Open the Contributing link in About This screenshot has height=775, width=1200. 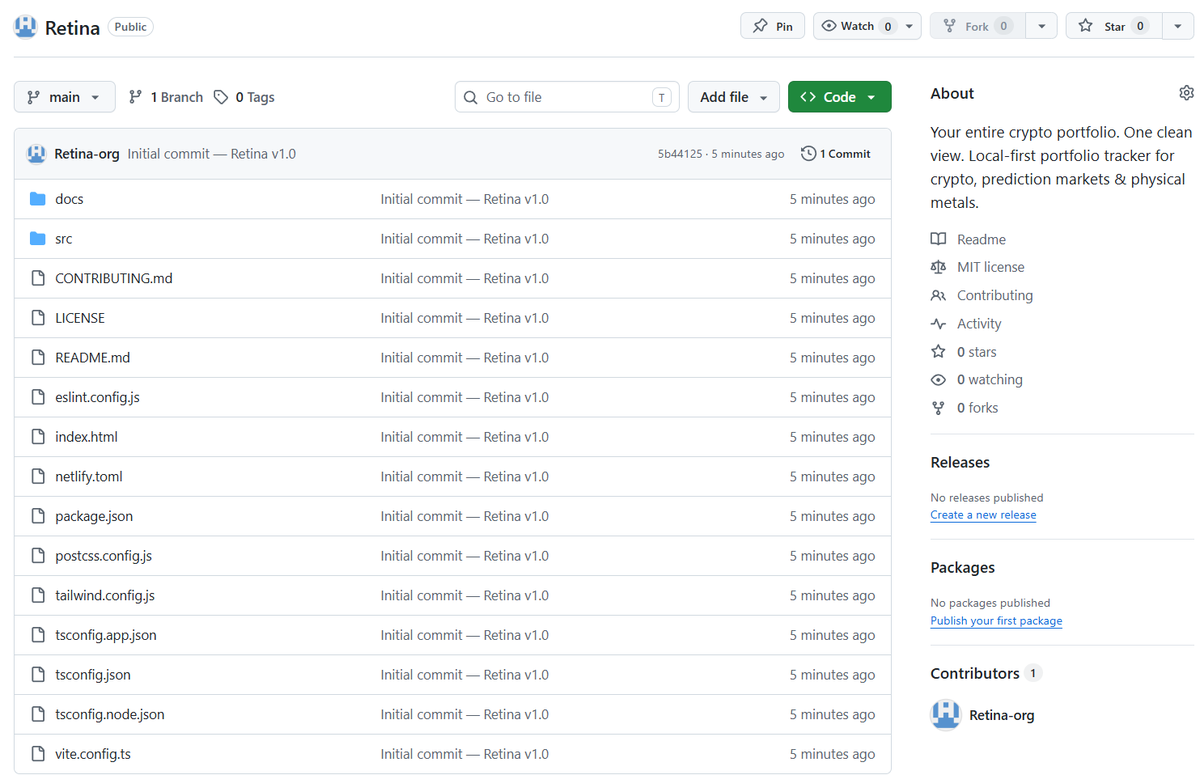pyautogui.click(x=995, y=296)
